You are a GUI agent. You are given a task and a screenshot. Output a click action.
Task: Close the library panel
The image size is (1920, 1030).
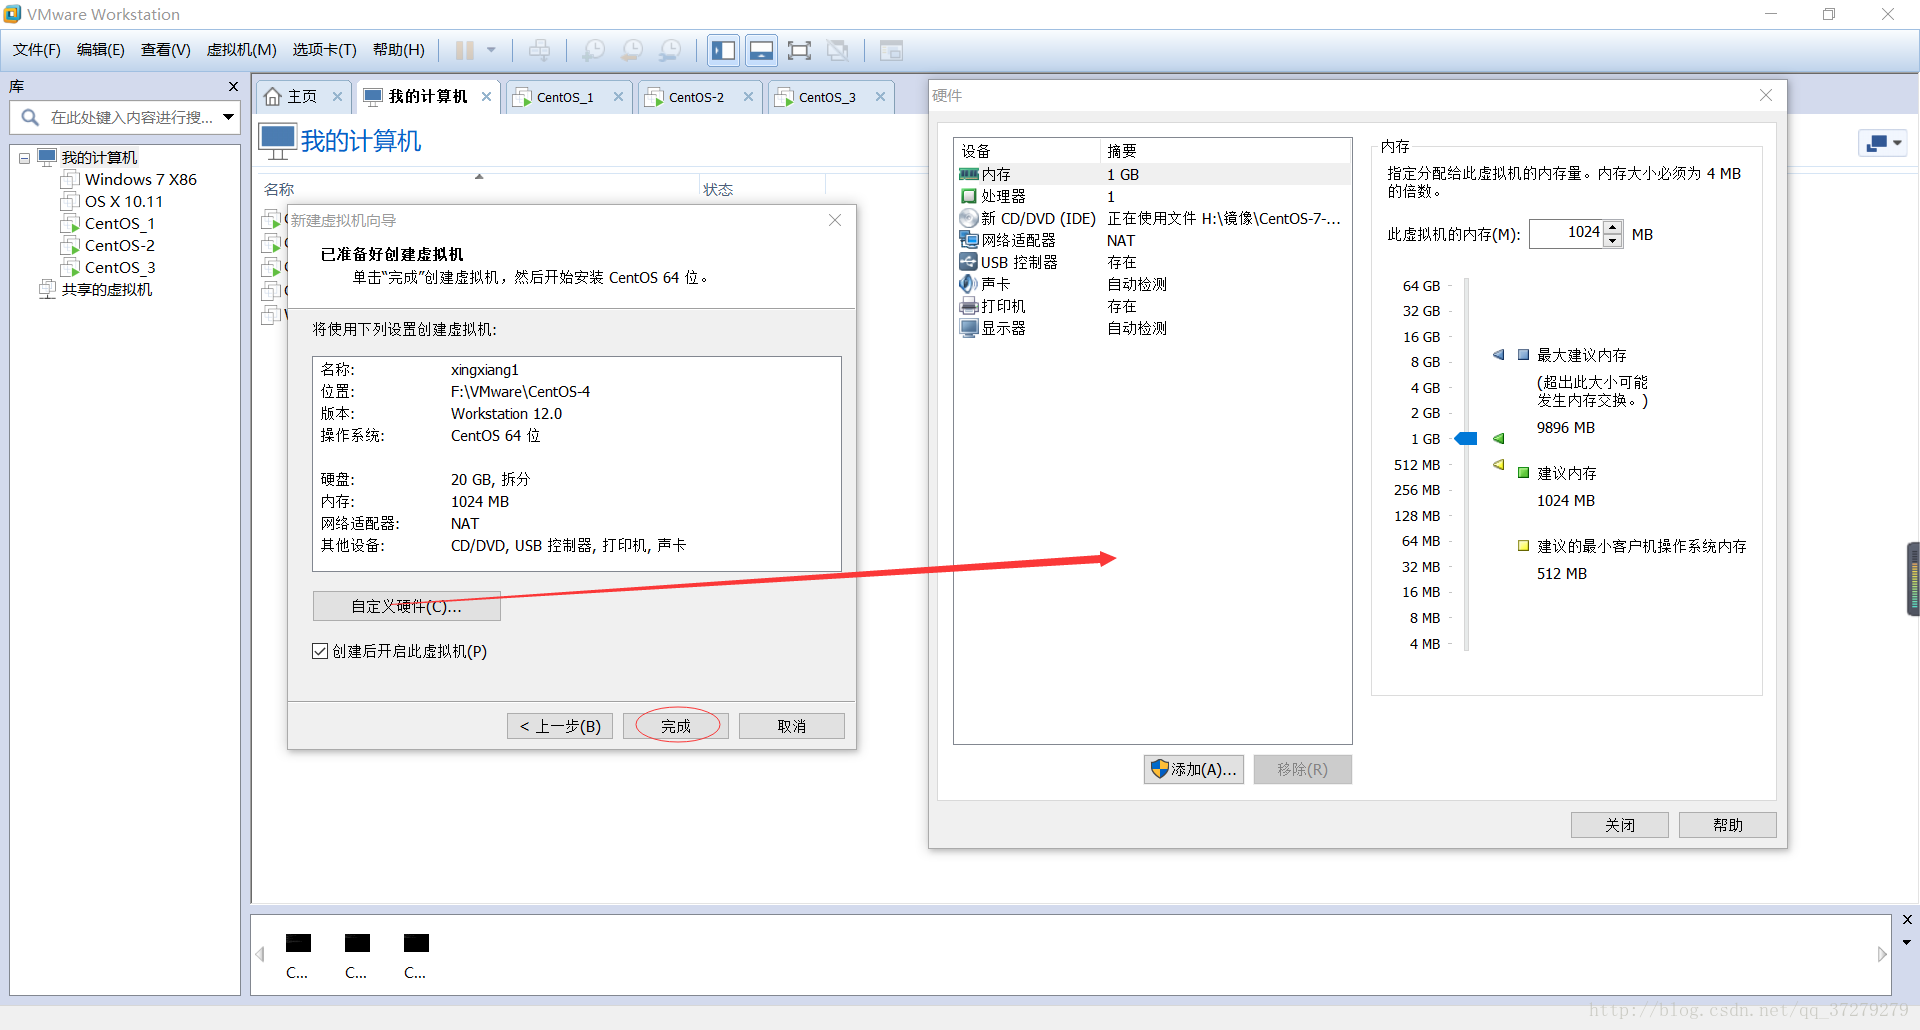click(x=233, y=87)
